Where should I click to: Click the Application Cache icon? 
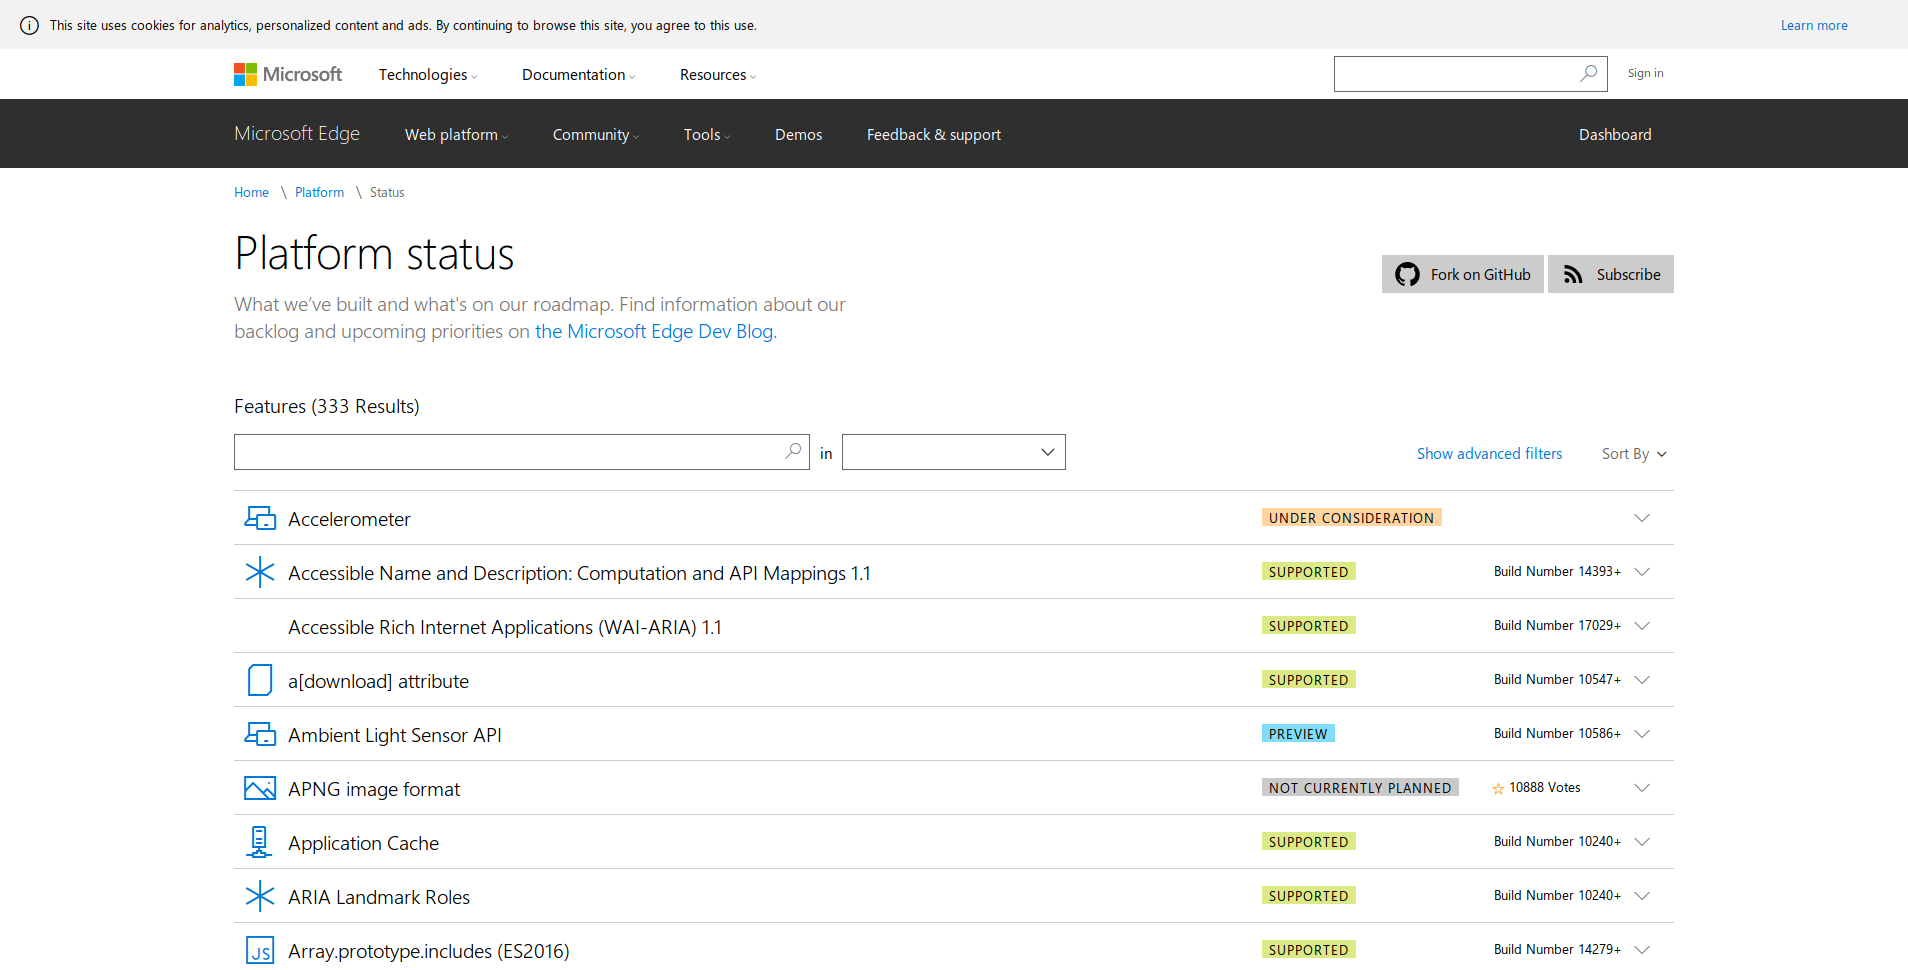tap(259, 842)
